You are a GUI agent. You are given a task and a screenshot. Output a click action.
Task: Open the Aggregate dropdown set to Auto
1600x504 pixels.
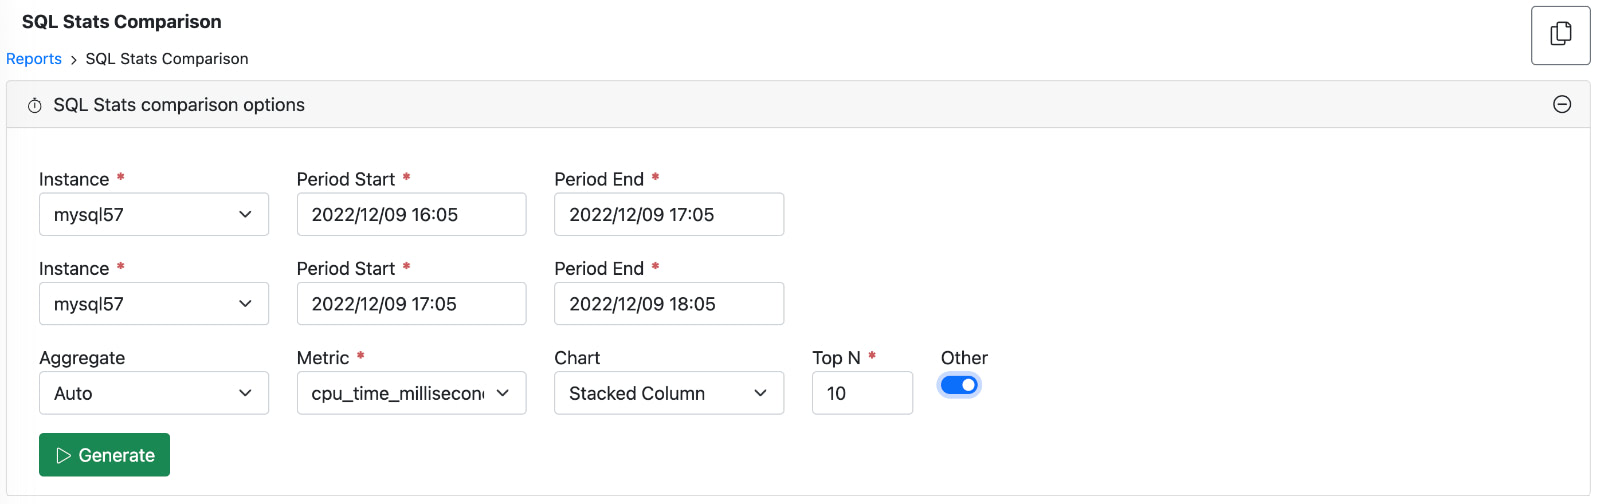pos(154,393)
